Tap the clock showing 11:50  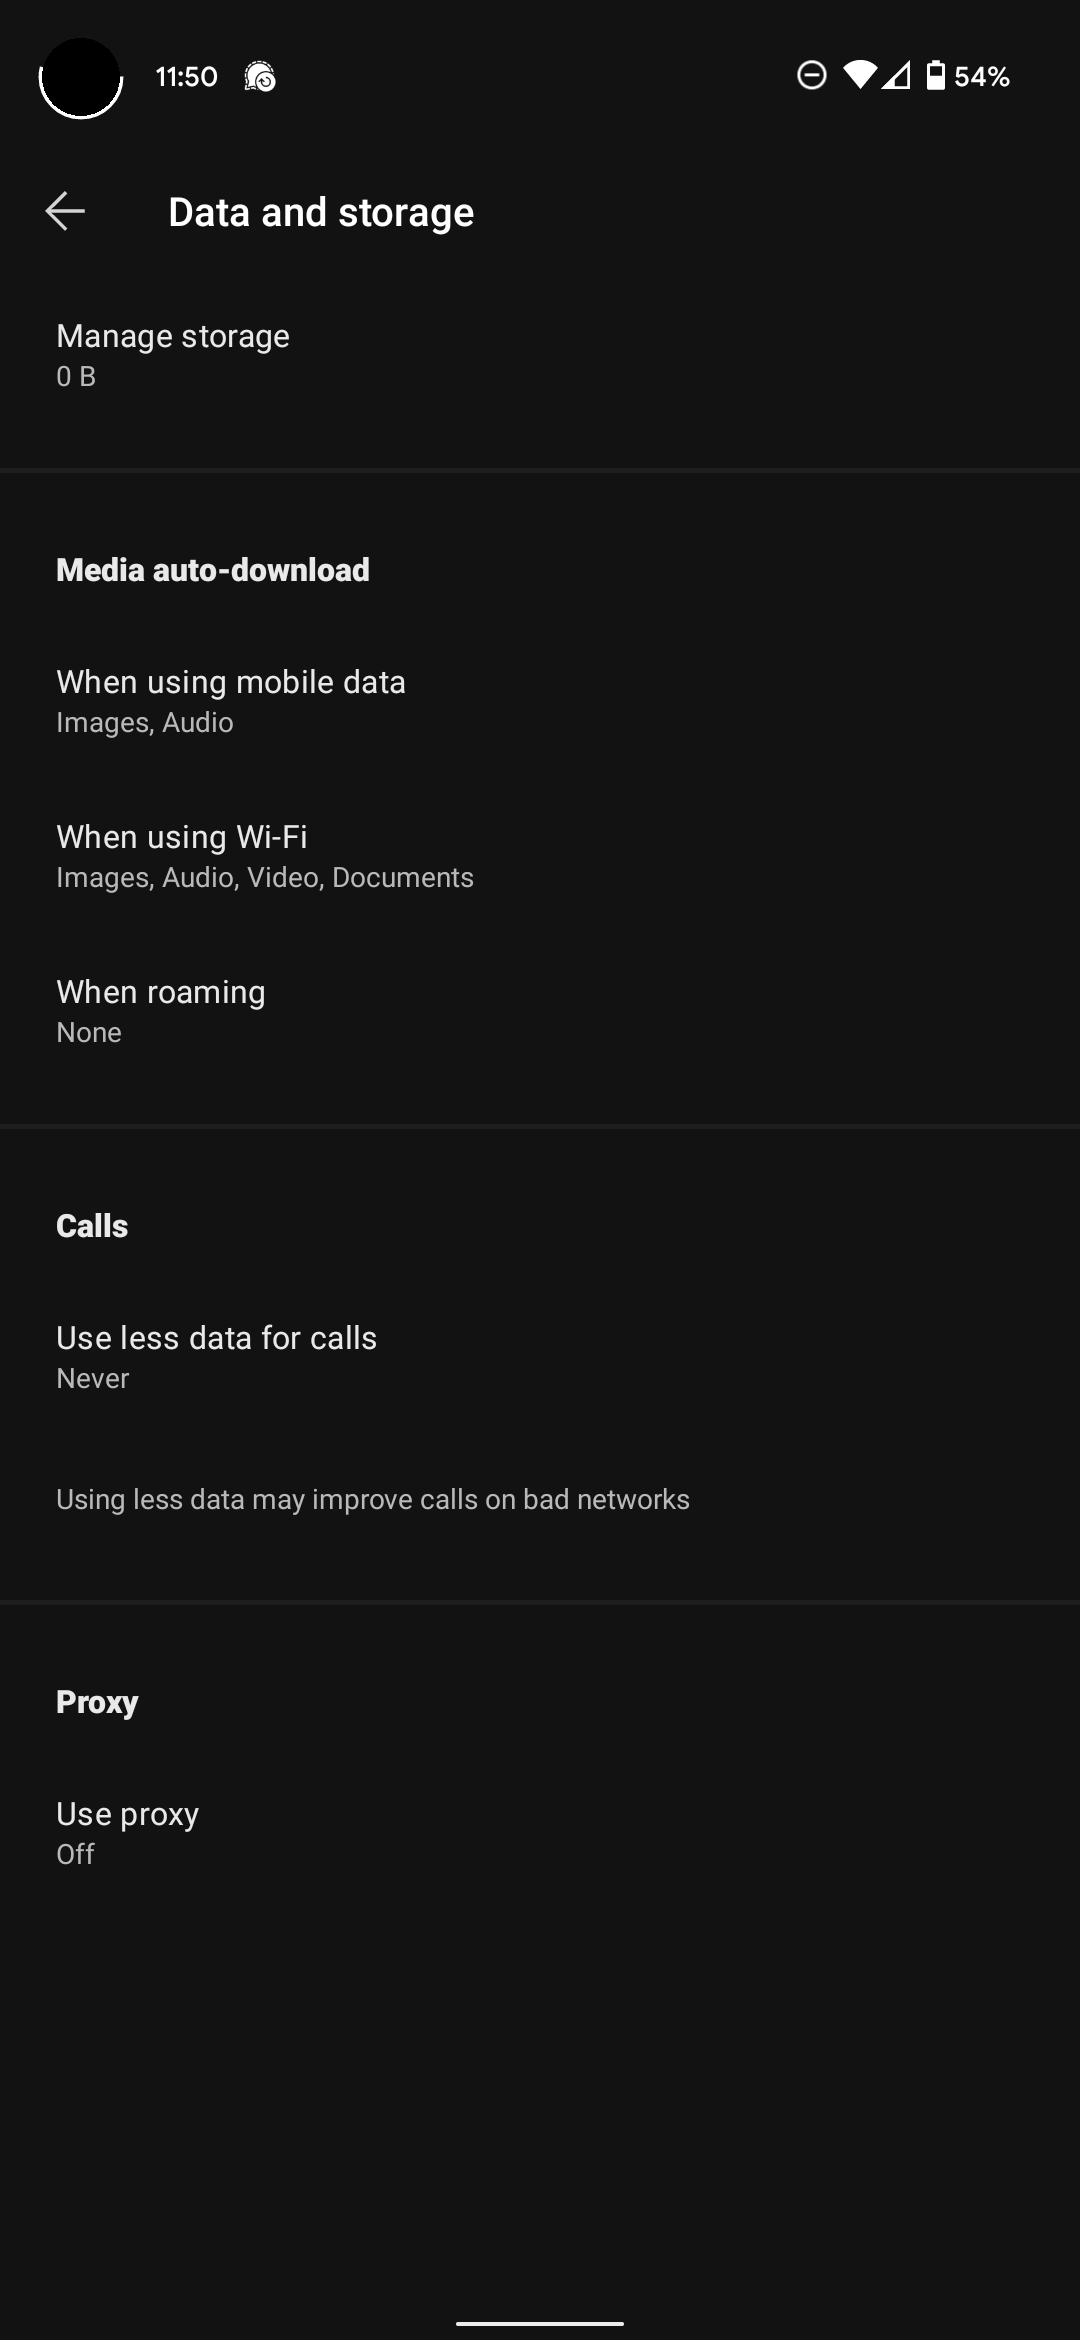pos(186,75)
